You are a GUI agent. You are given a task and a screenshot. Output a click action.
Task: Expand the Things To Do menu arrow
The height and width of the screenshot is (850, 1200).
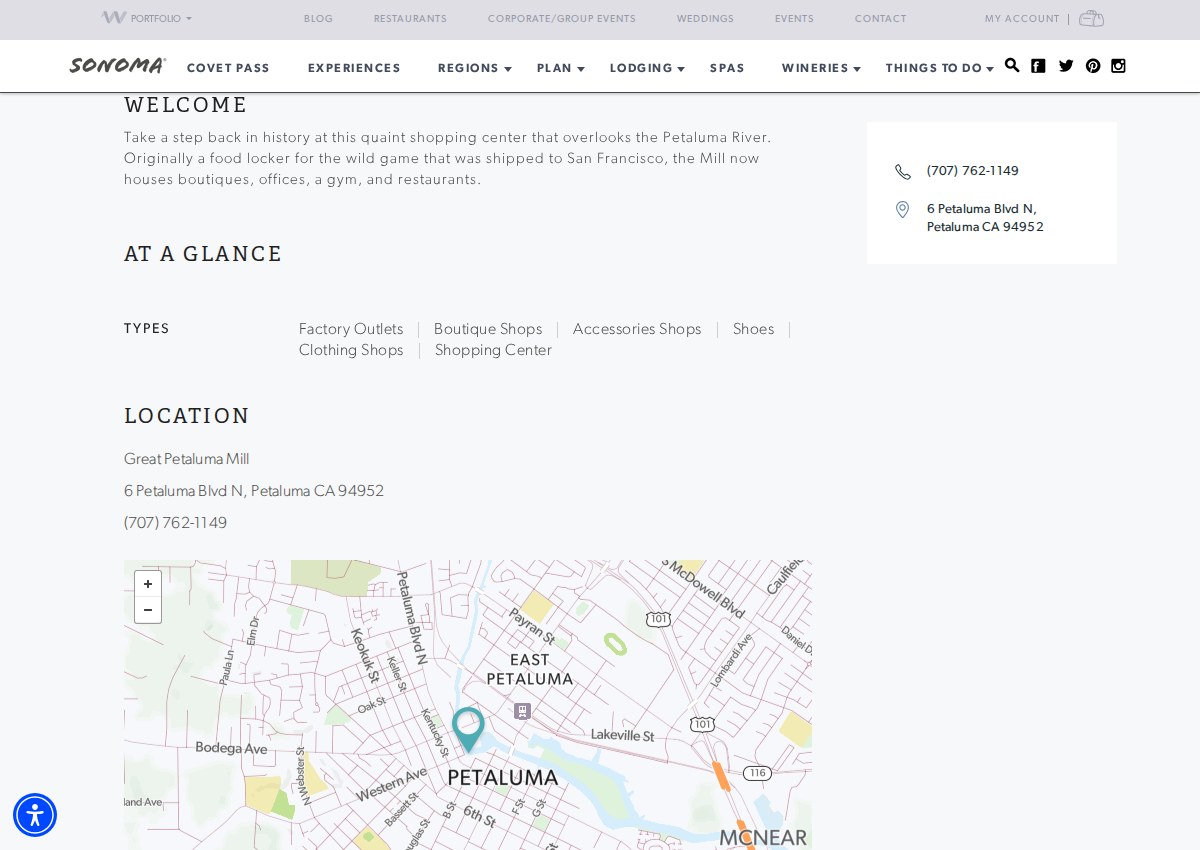990,69
